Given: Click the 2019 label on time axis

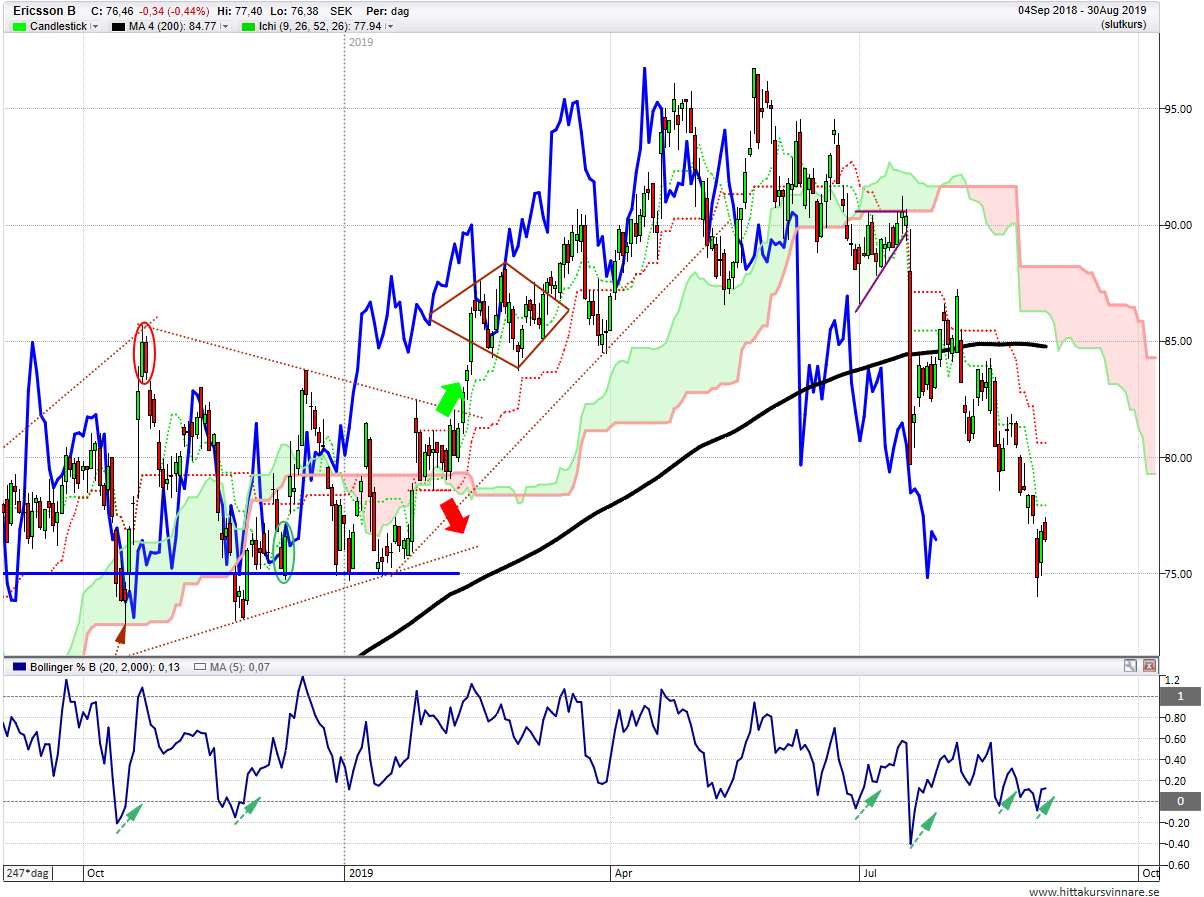Looking at the screenshot, I should [360, 873].
